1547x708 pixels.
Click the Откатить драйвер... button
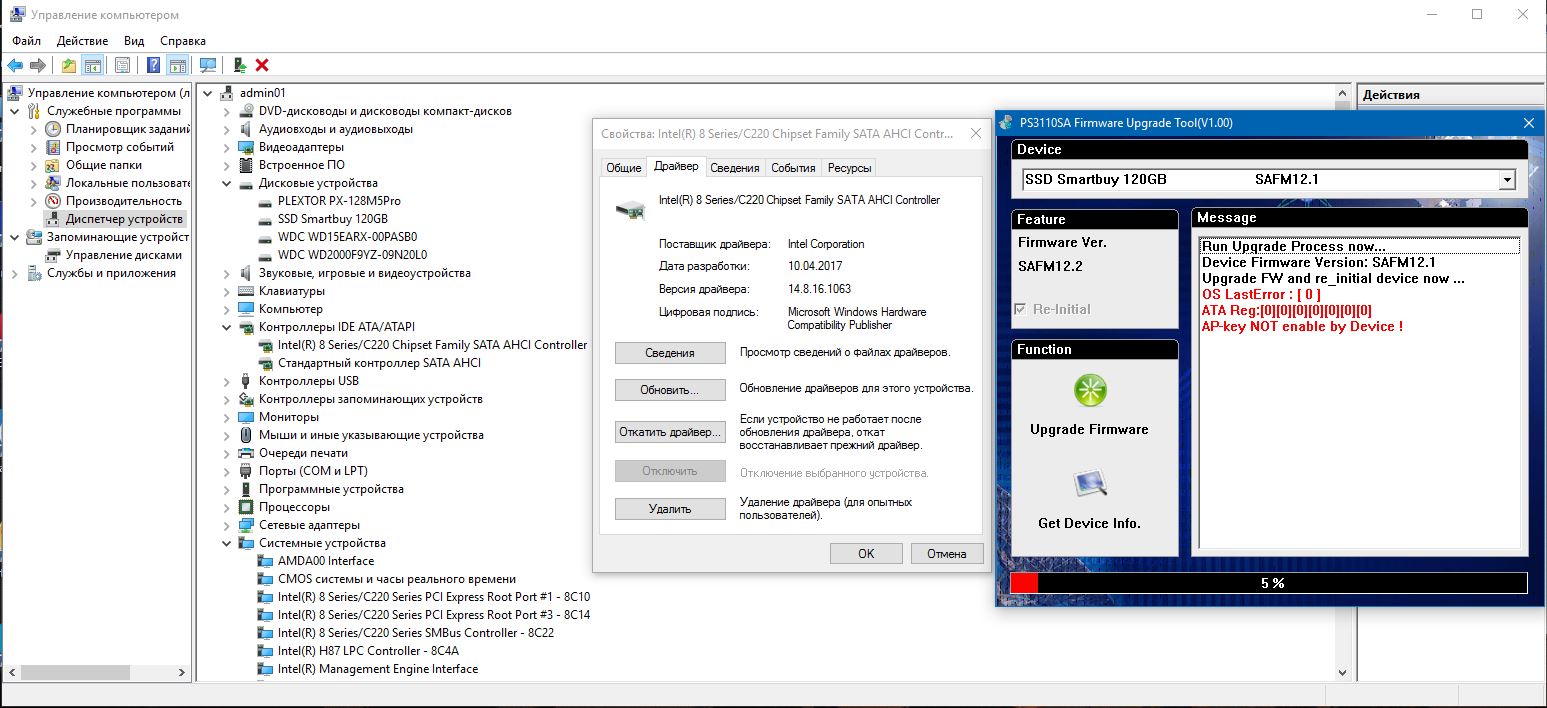click(x=670, y=432)
